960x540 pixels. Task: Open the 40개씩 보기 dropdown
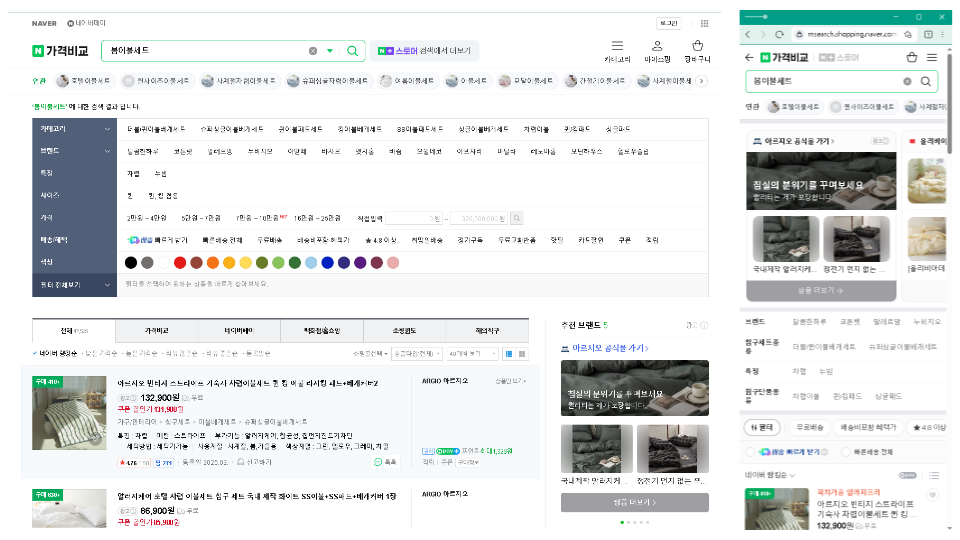471,354
